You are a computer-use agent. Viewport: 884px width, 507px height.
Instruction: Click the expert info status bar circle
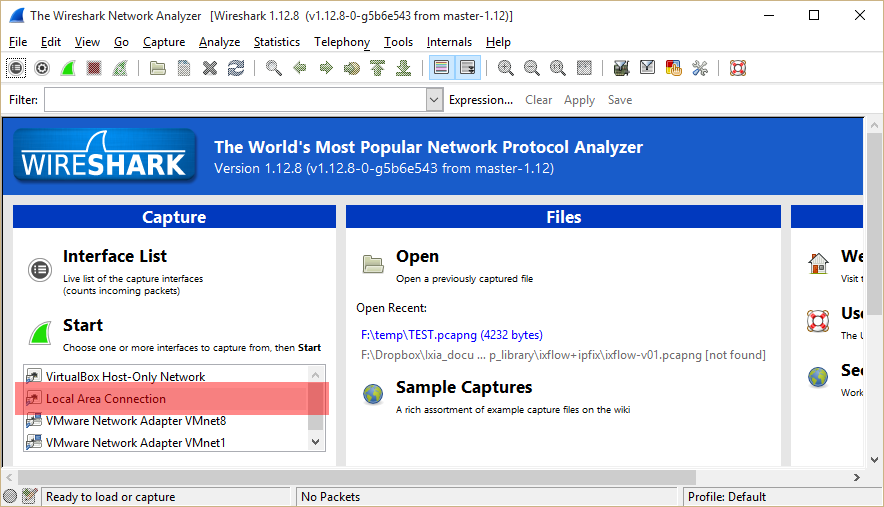(x=10, y=496)
